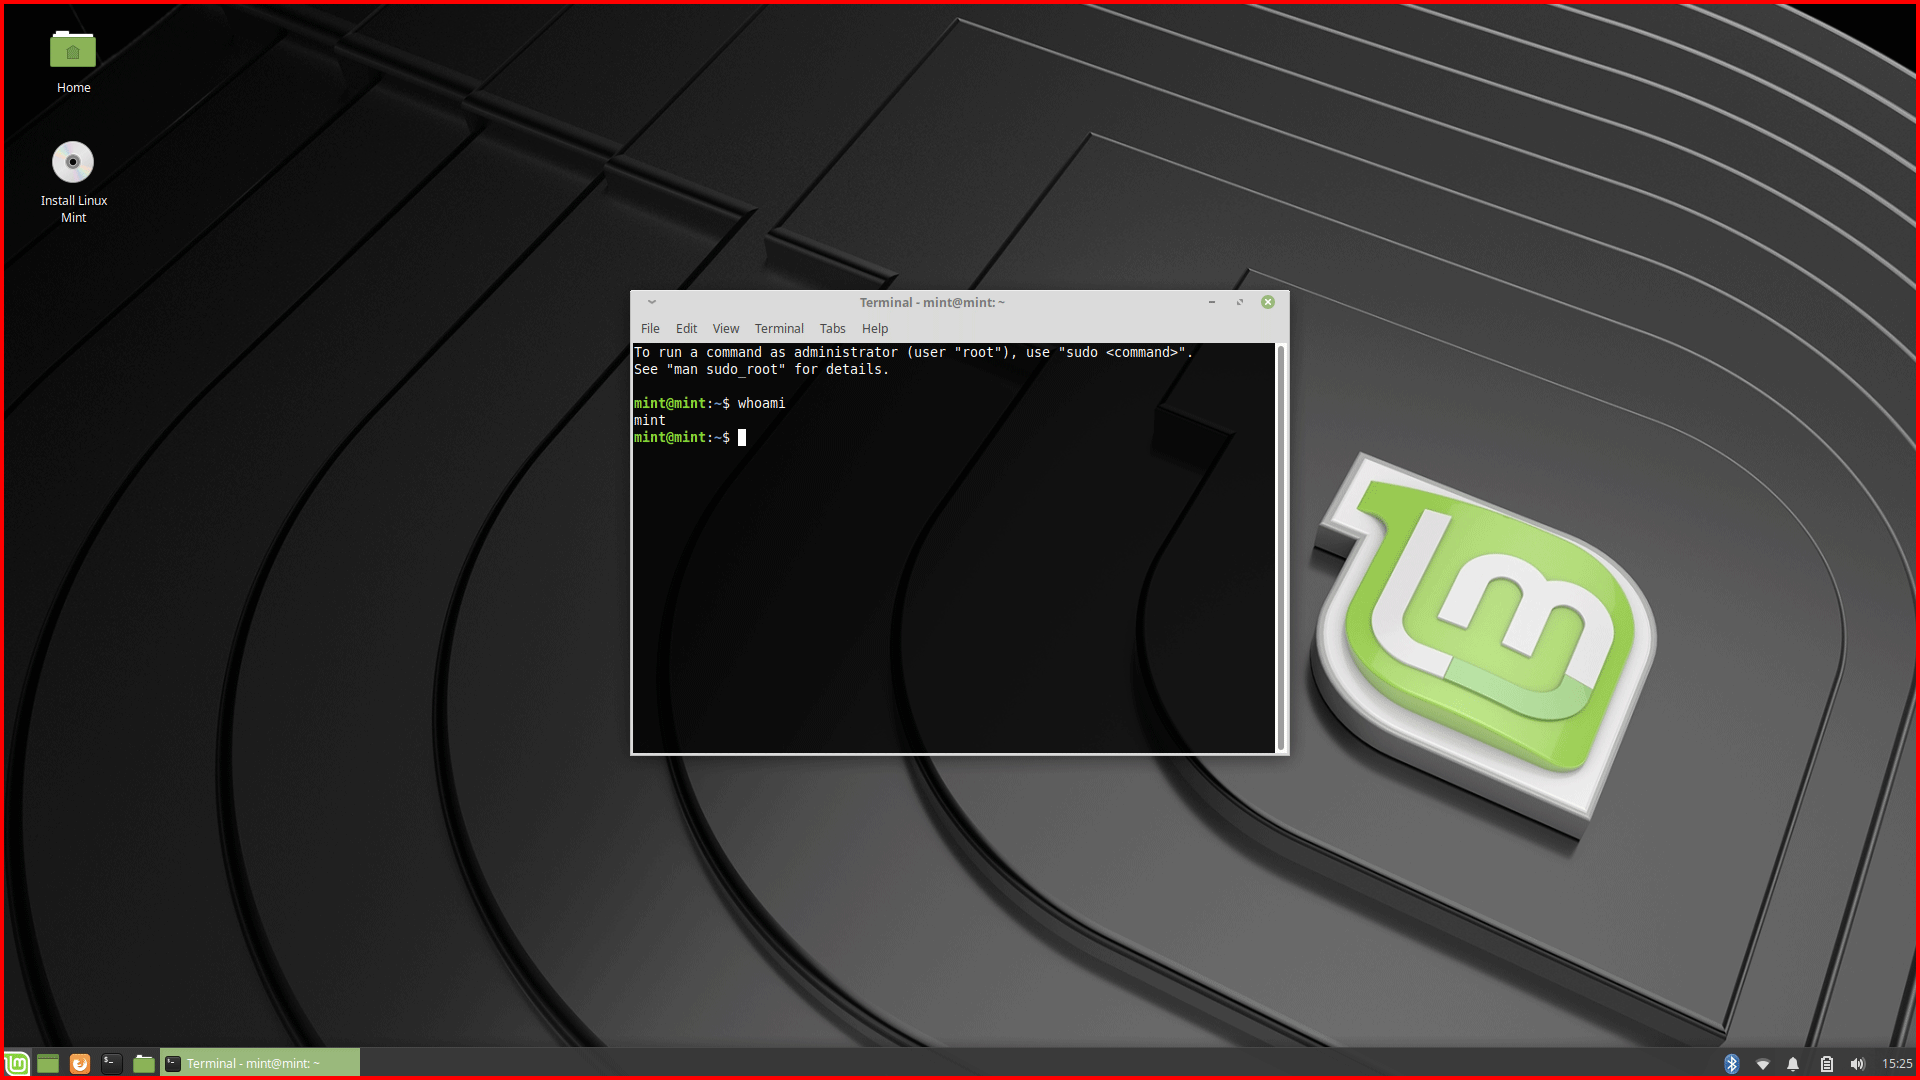Open the volume speaker tray icon

click(x=1857, y=1063)
